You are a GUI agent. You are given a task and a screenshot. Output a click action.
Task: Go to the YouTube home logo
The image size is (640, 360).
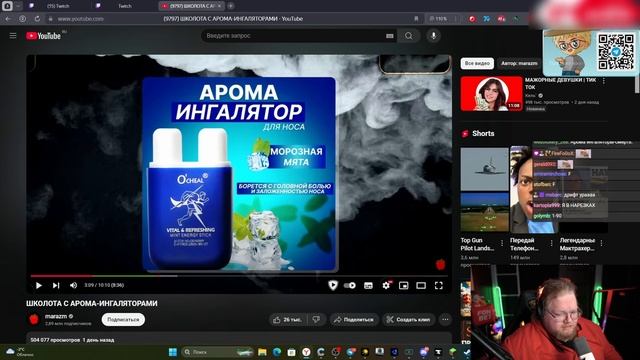(43, 36)
